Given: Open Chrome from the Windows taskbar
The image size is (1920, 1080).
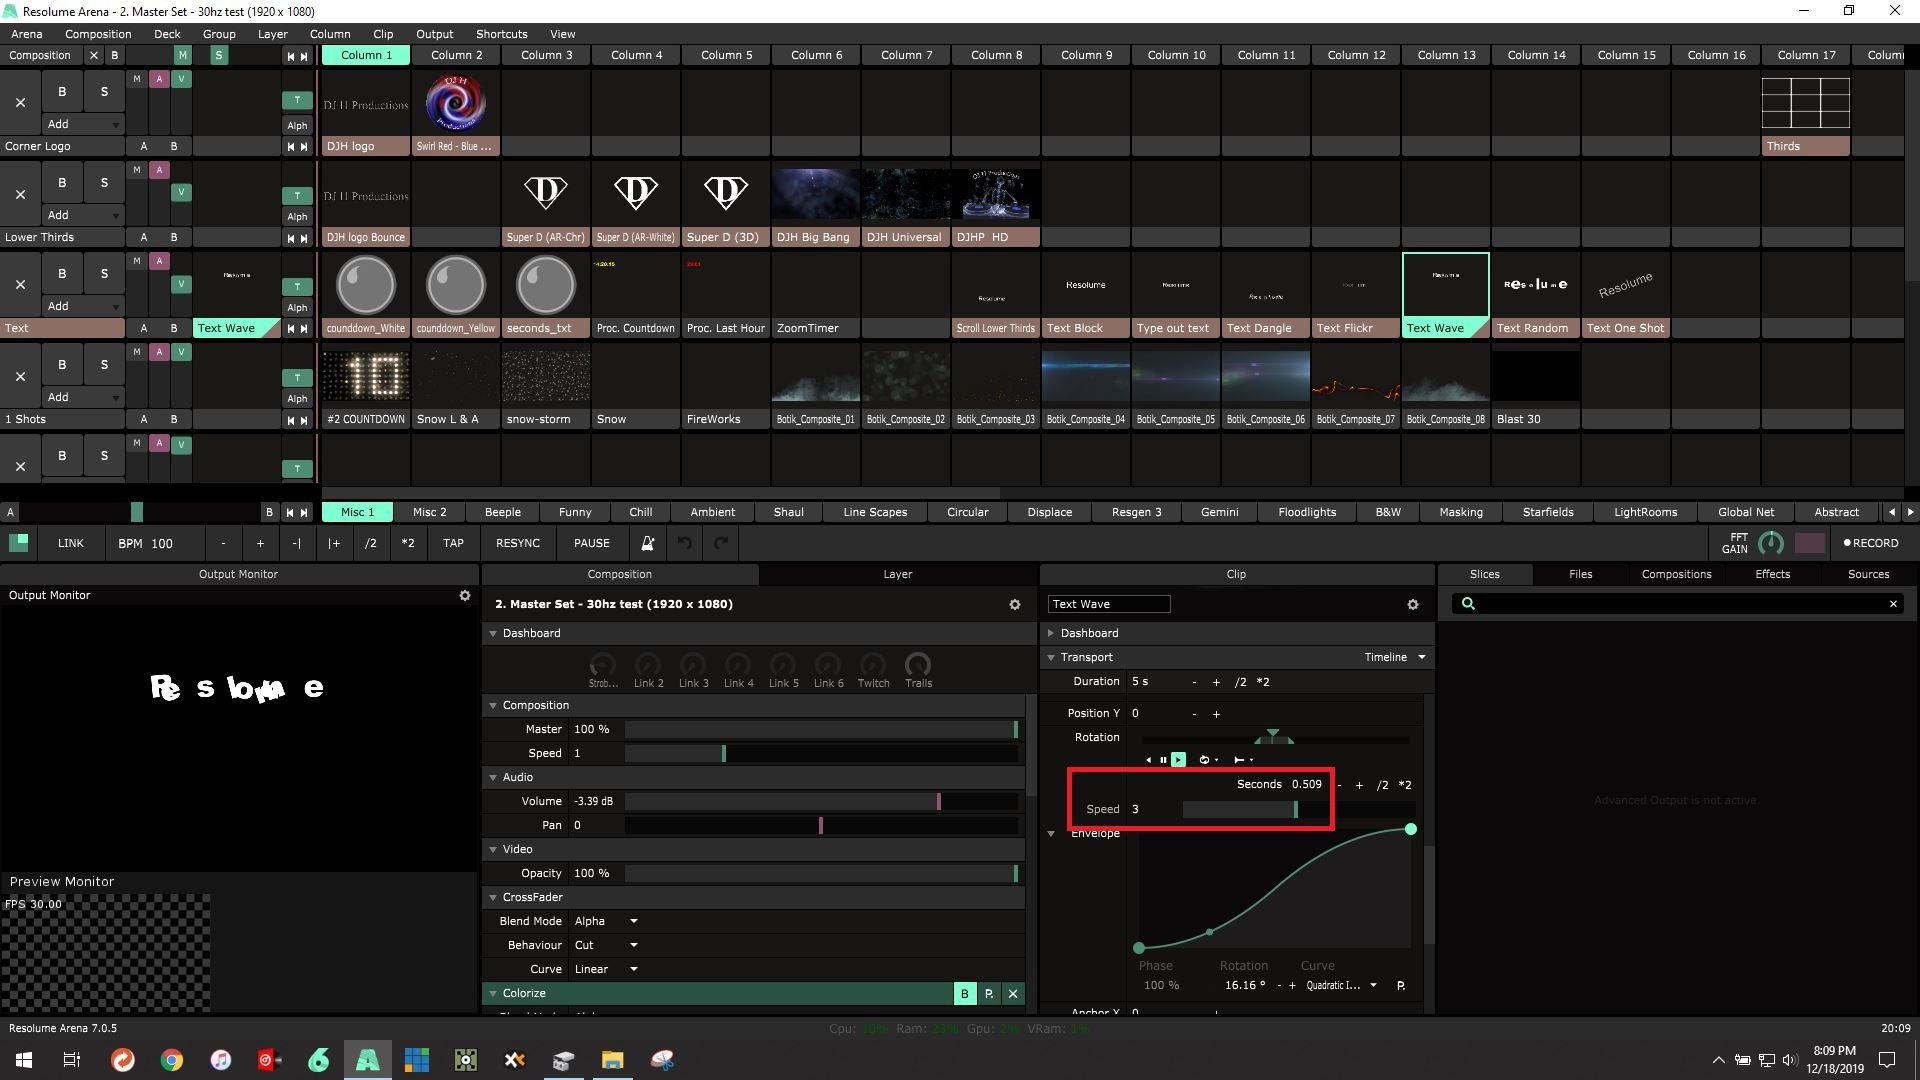Looking at the screenshot, I should (172, 1060).
